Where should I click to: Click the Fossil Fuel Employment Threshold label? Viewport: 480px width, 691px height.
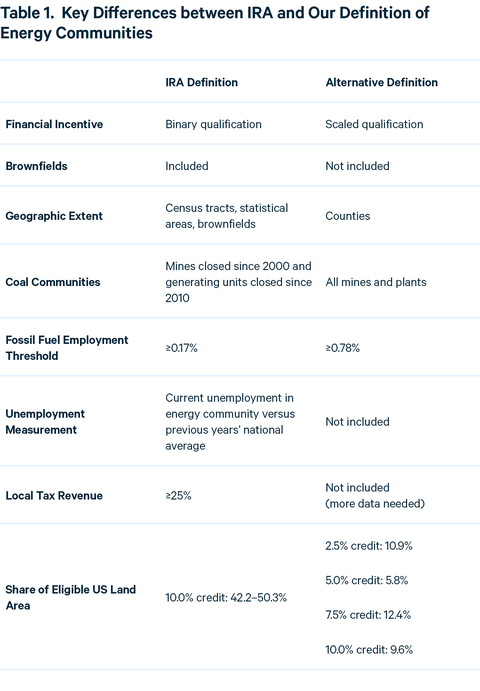67,348
